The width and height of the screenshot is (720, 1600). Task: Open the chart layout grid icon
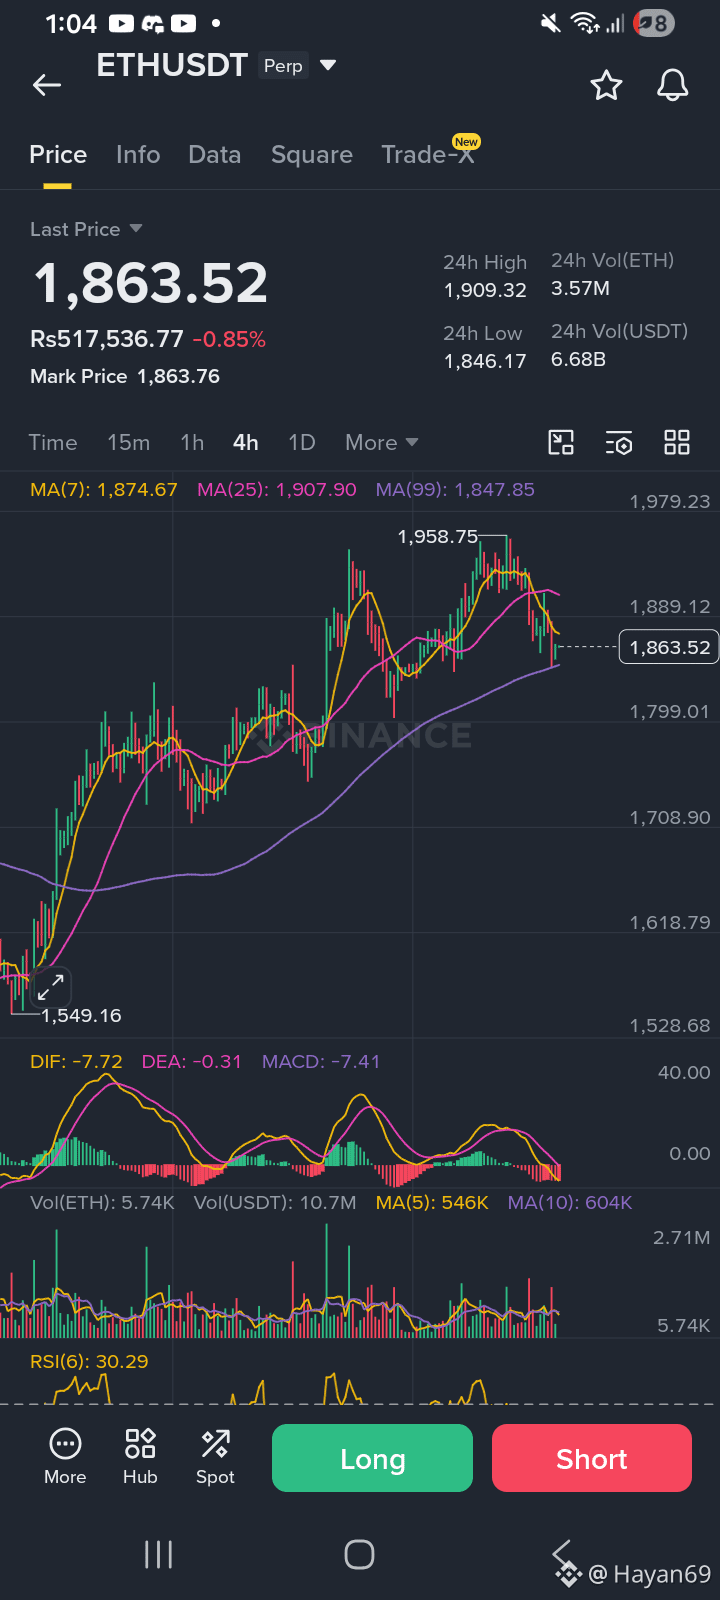click(x=677, y=442)
